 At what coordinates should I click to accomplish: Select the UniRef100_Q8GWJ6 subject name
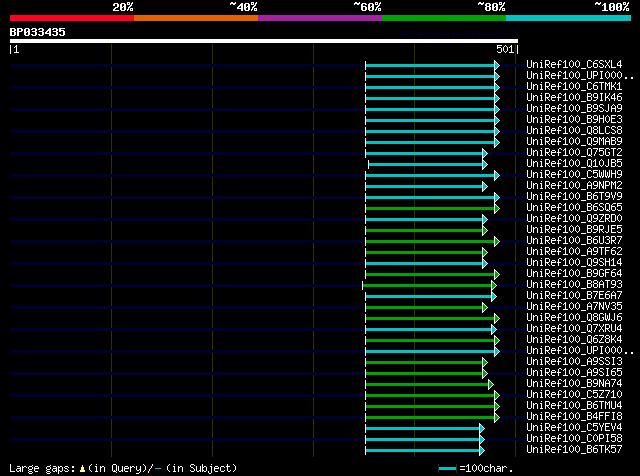coord(574,318)
